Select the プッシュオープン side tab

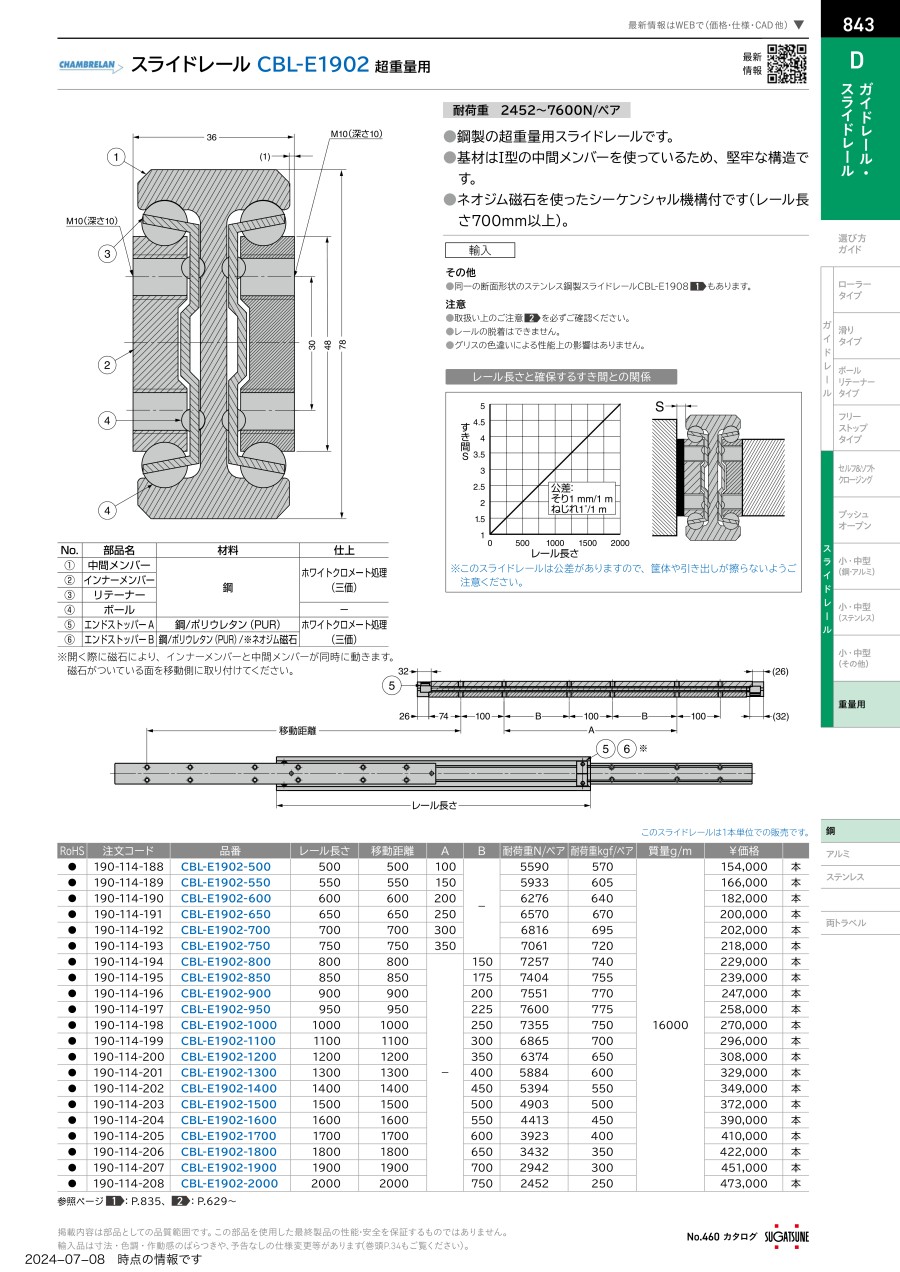point(855,519)
